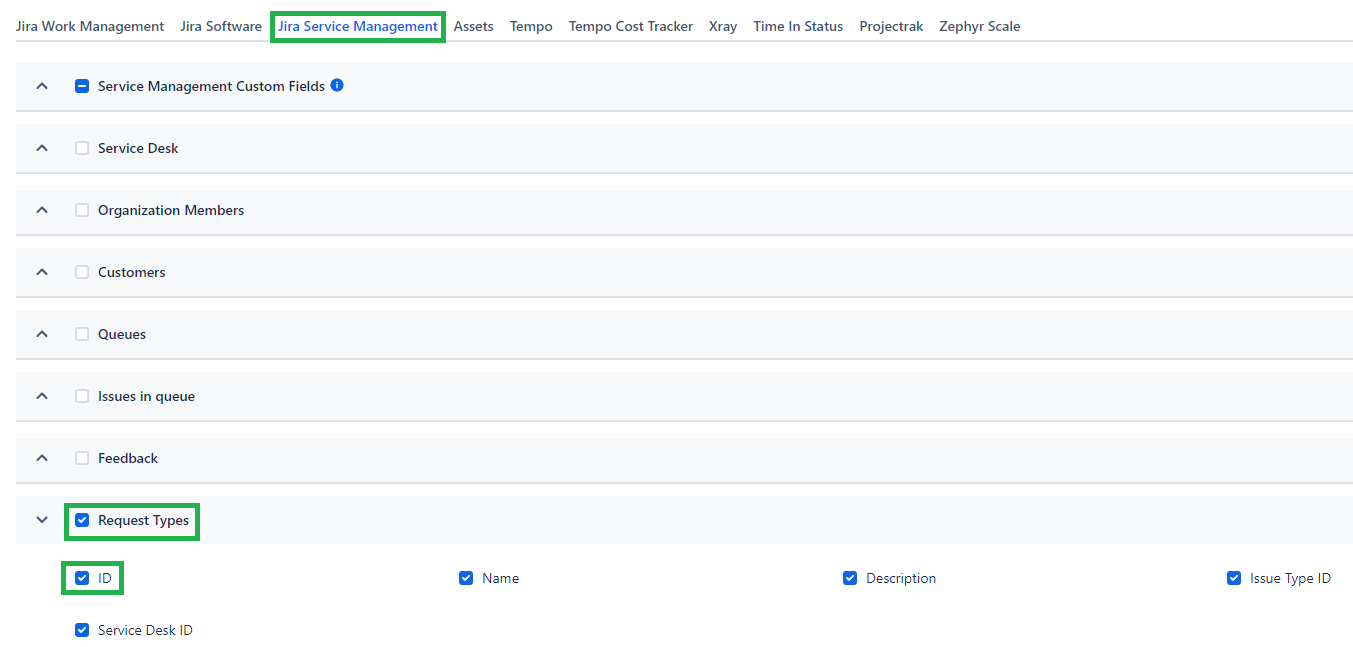
Task: Toggle the Feedback section chevron
Action: click(x=42, y=458)
